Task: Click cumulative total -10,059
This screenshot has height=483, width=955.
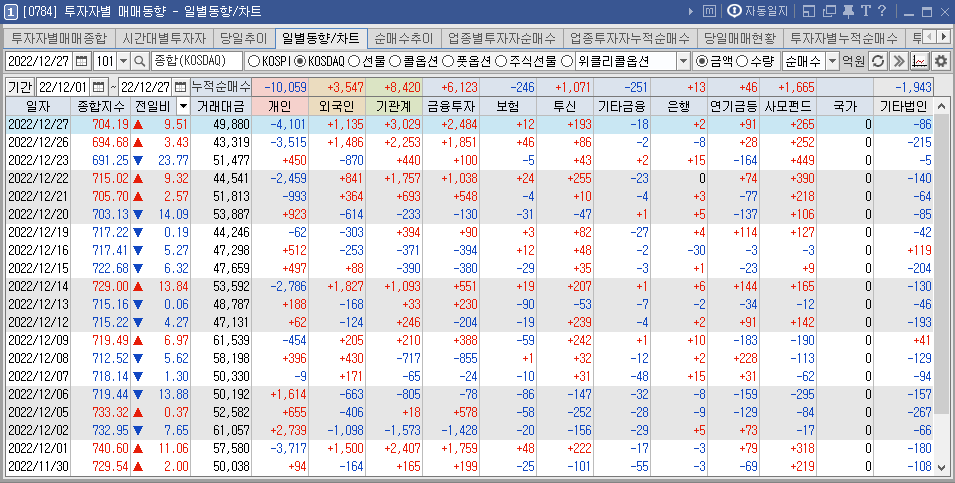Action: click(285, 87)
